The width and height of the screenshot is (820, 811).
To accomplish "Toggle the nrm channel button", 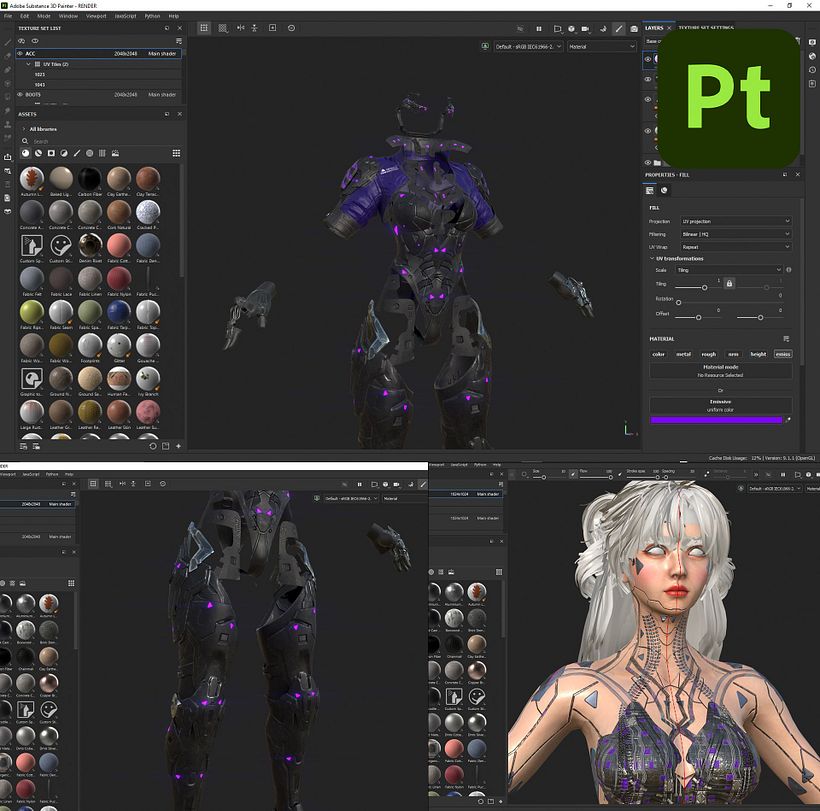I will click(733, 354).
